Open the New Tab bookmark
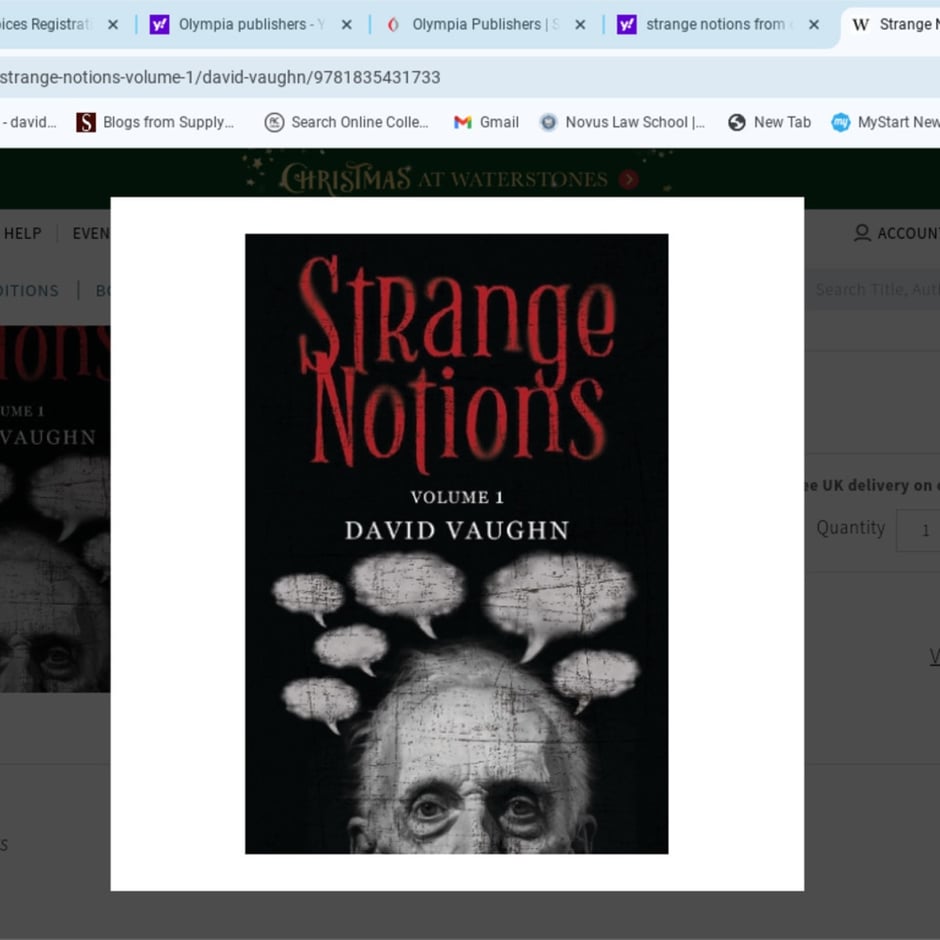The height and width of the screenshot is (940, 940). pyautogui.click(x=769, y=122)
